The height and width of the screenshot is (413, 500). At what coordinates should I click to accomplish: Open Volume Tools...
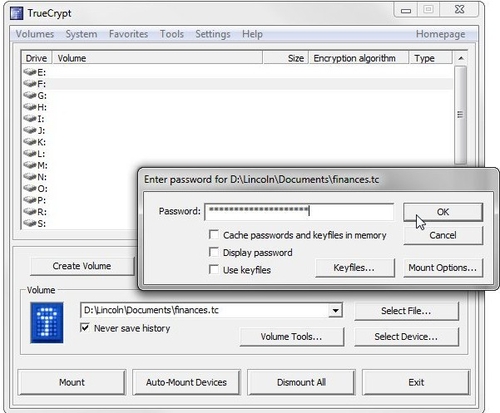tap(291, 337)
